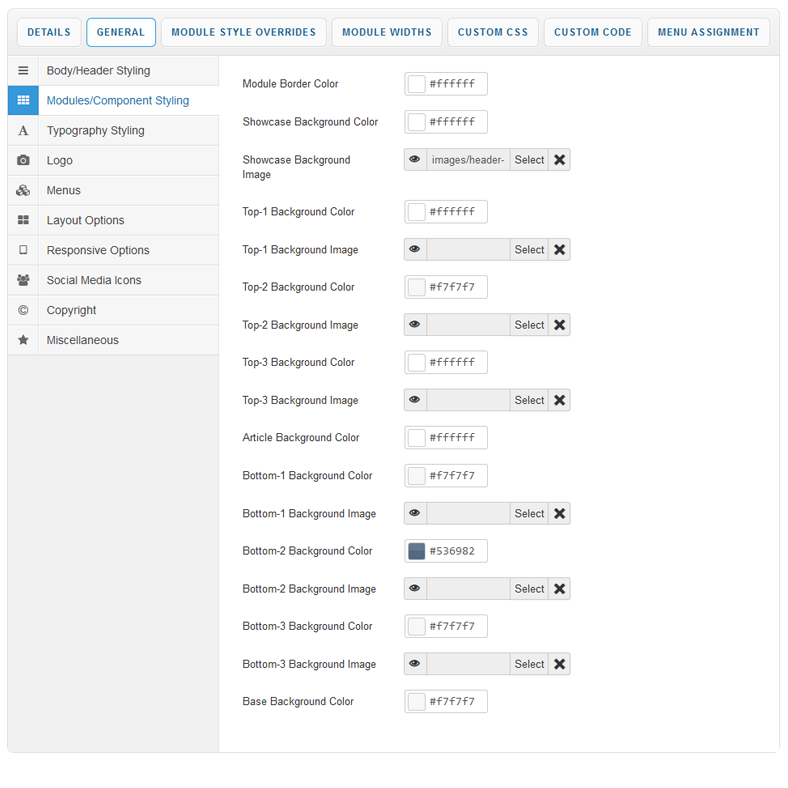Click the Responsive Options tablet icon
The width and height of the screenshot is (788, 788).
coord(23,251)
